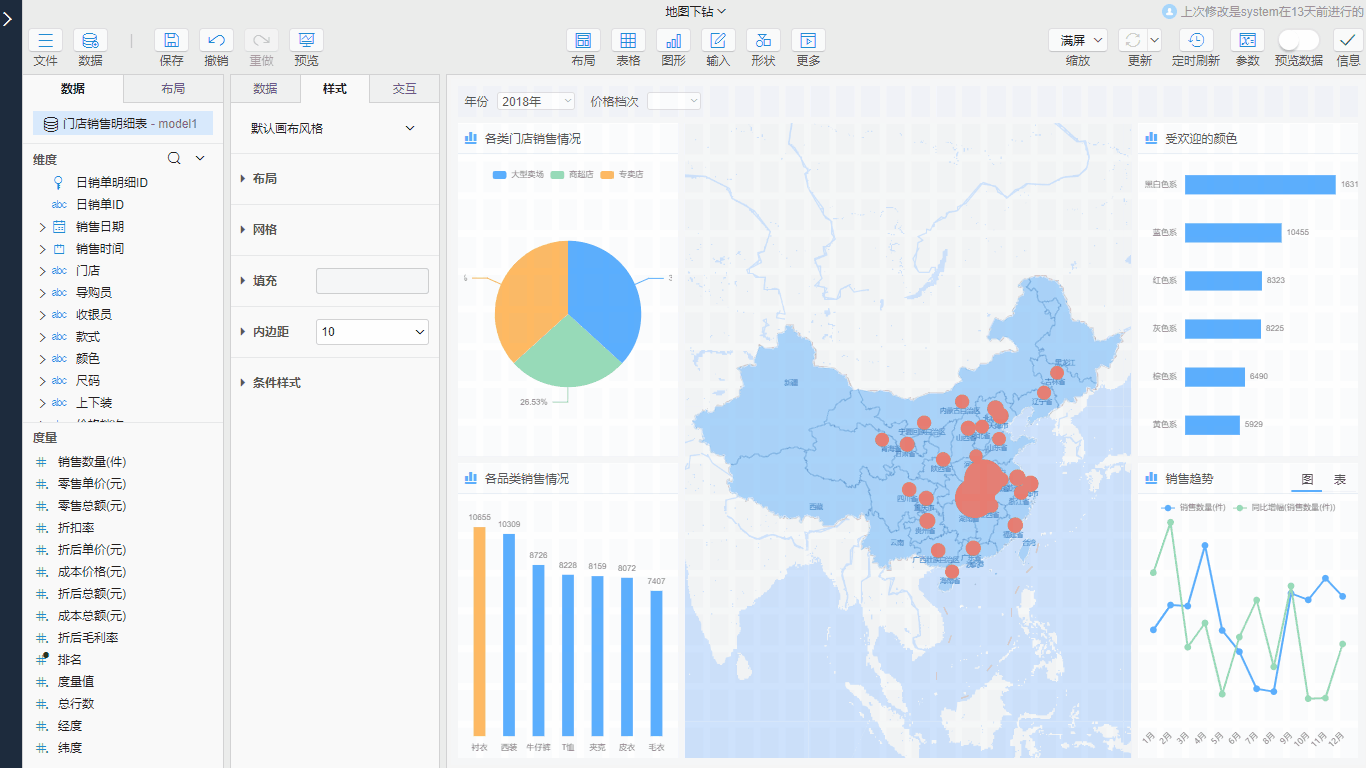Switch to the Interaction (交互) tab
The height and width of the screenshot is (768, 1366).
pos(404,89)
